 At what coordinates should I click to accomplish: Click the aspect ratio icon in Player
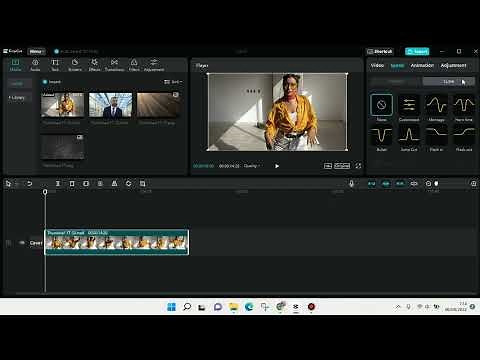point(328,166)
